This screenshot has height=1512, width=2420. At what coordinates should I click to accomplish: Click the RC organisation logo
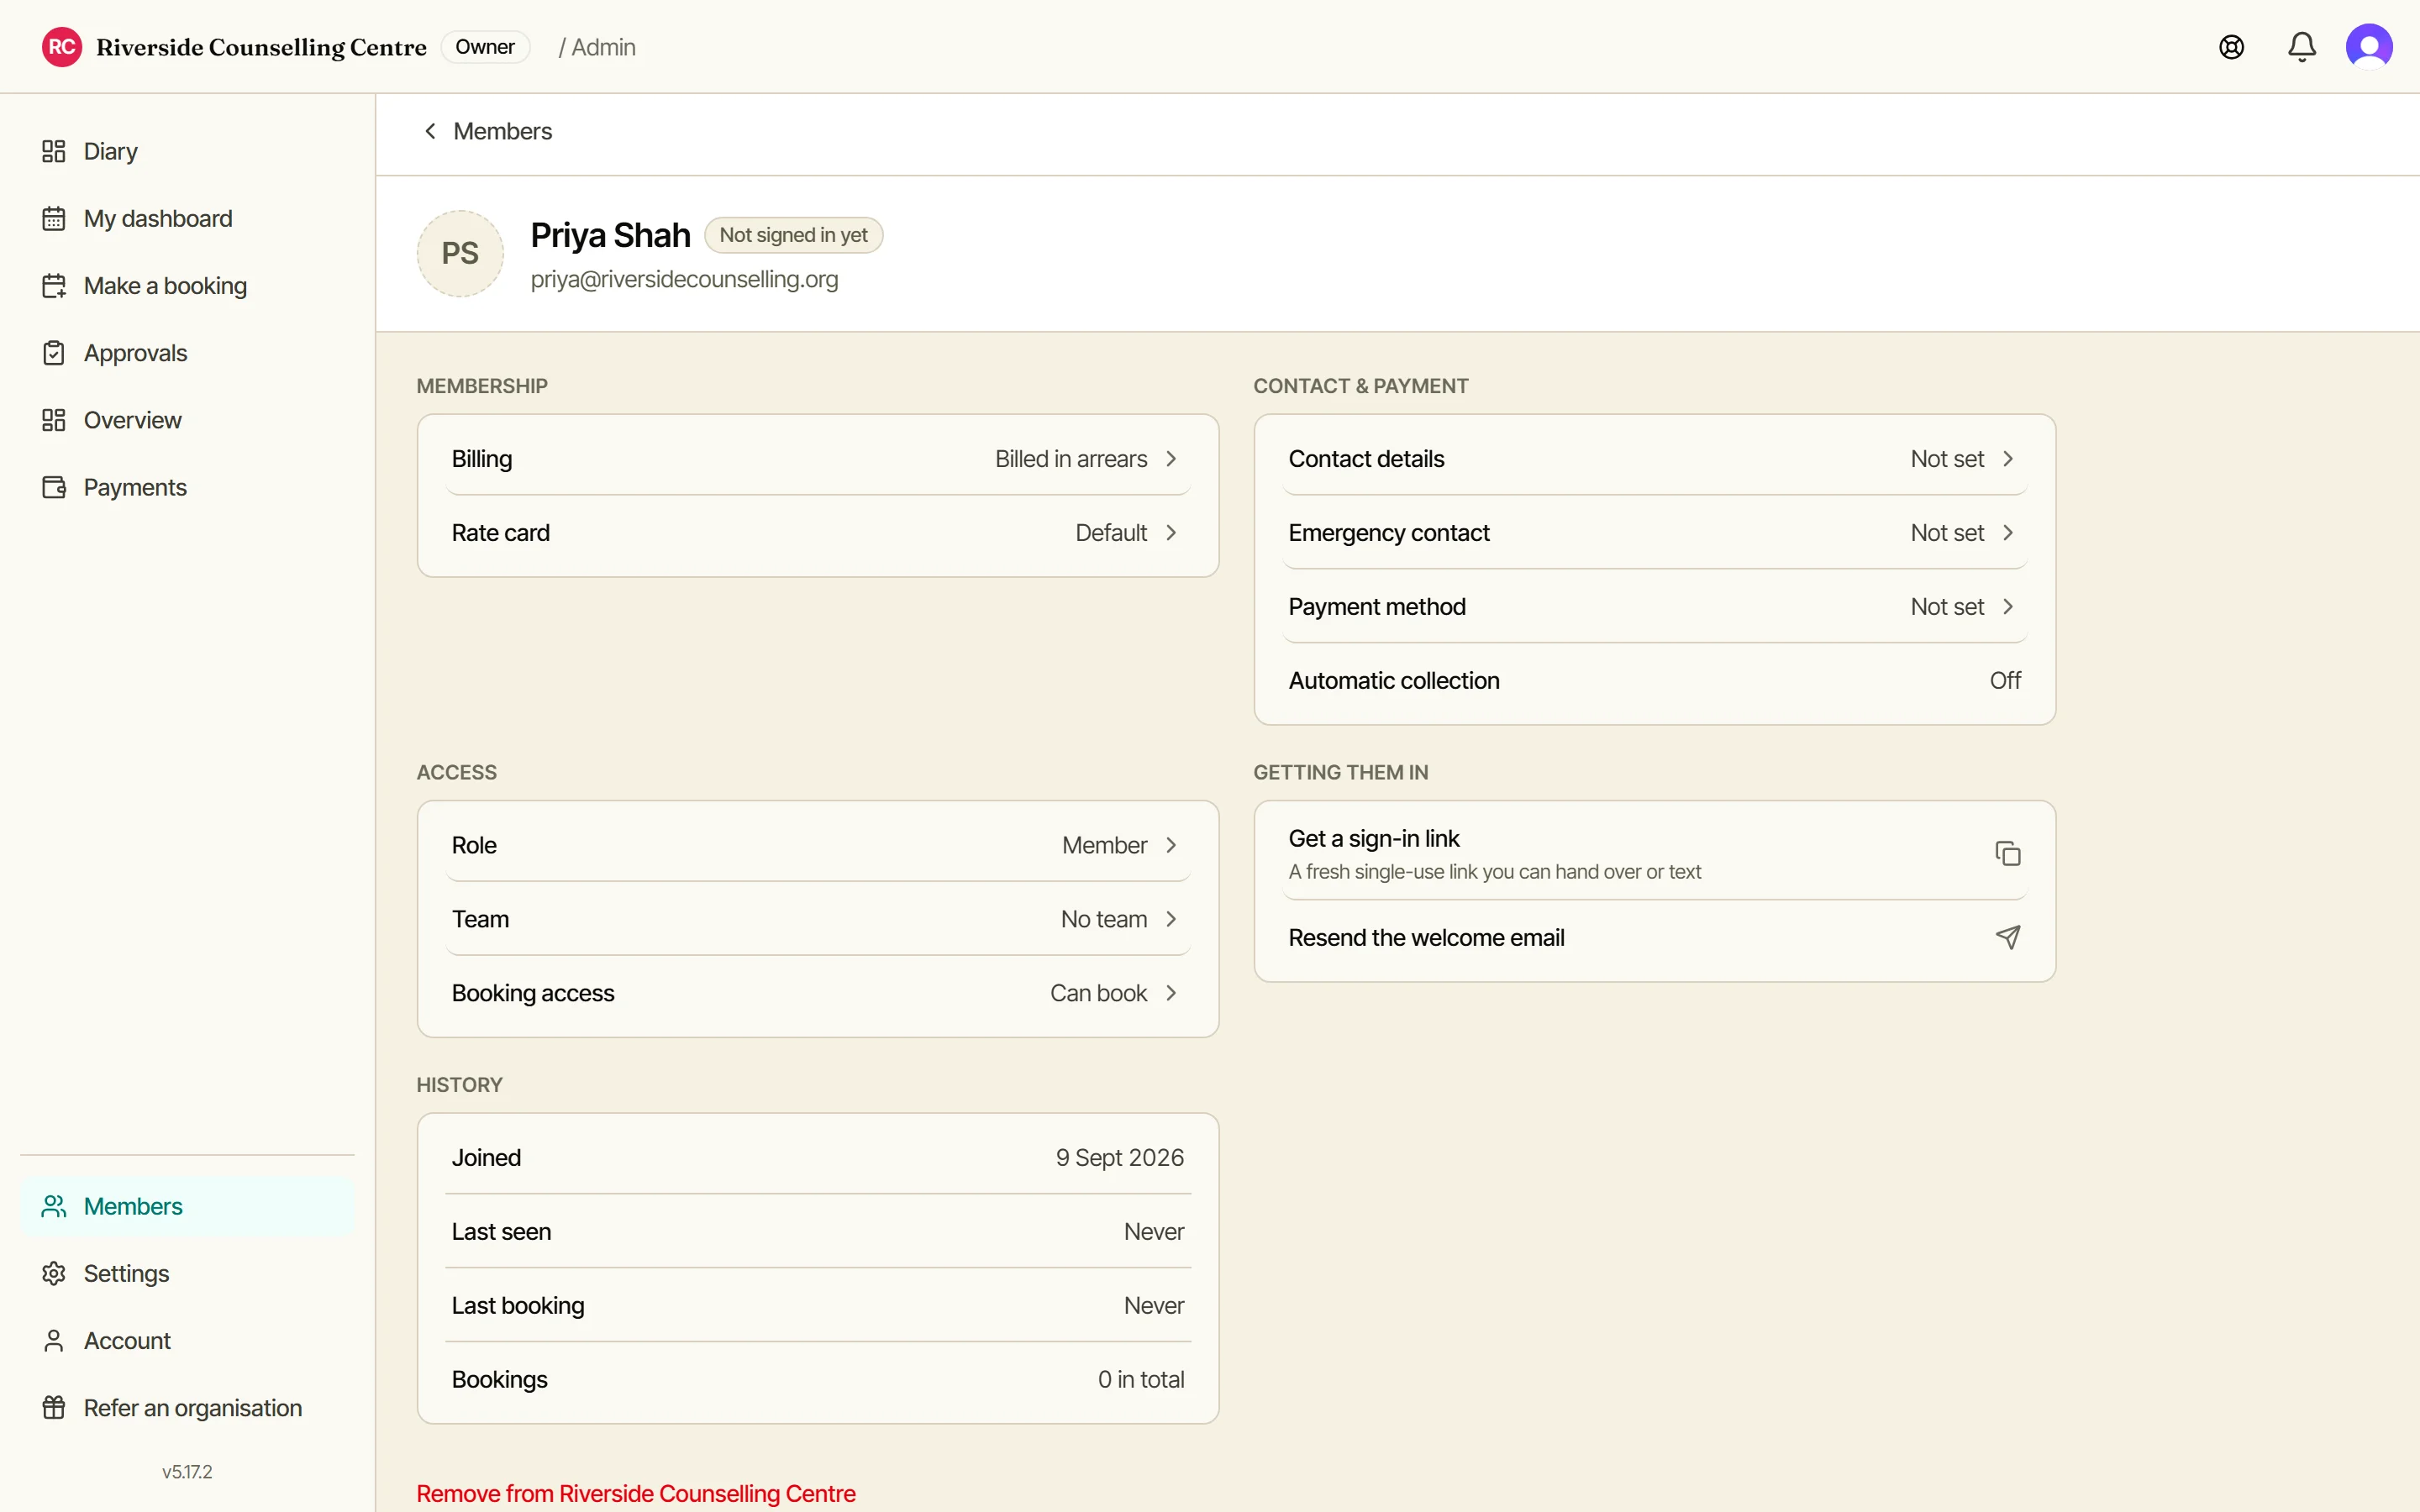pos(62,47)
